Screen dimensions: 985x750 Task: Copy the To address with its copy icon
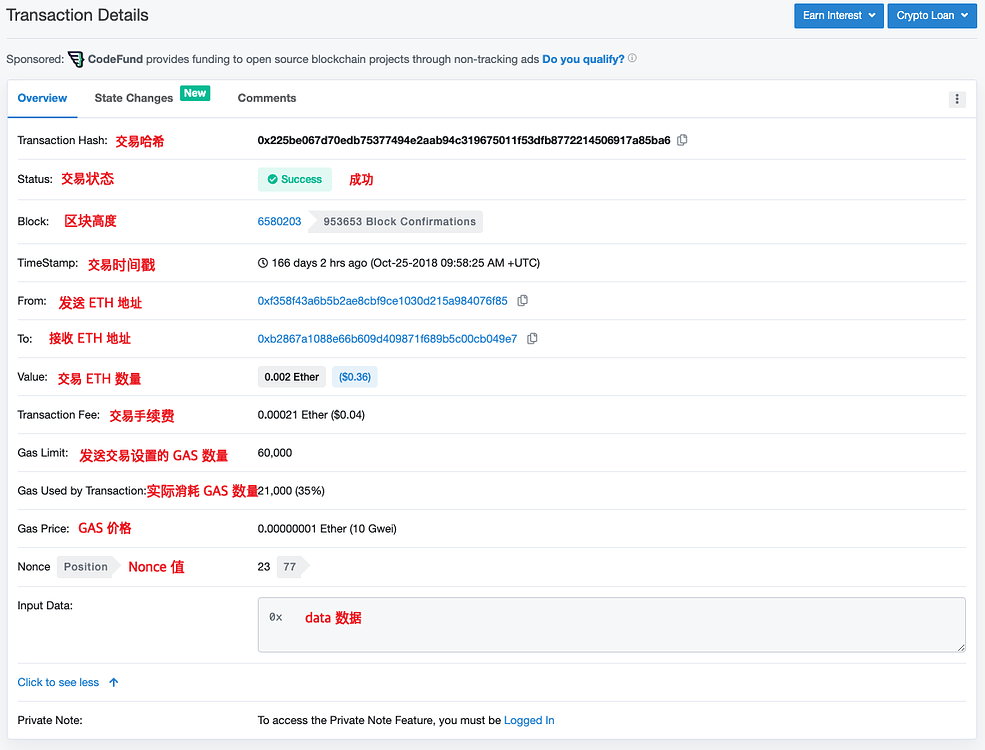click(x=531, y=338)
